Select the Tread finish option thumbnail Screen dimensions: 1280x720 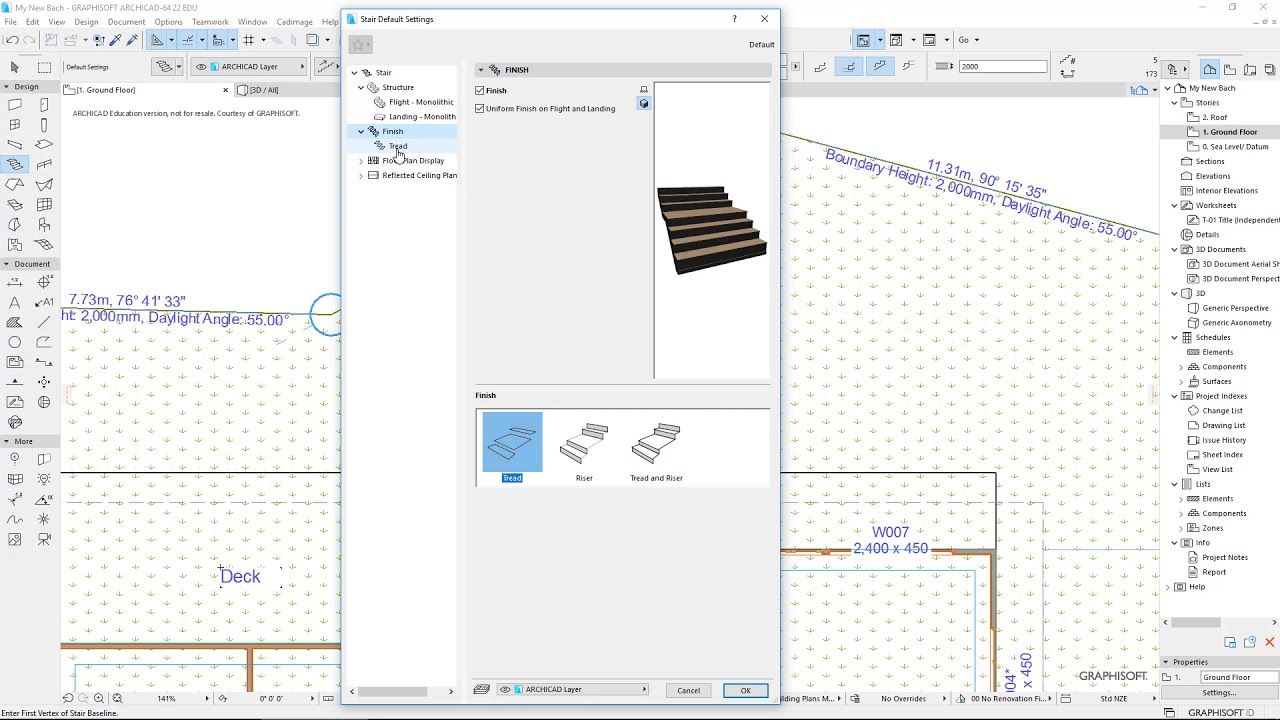512,448
